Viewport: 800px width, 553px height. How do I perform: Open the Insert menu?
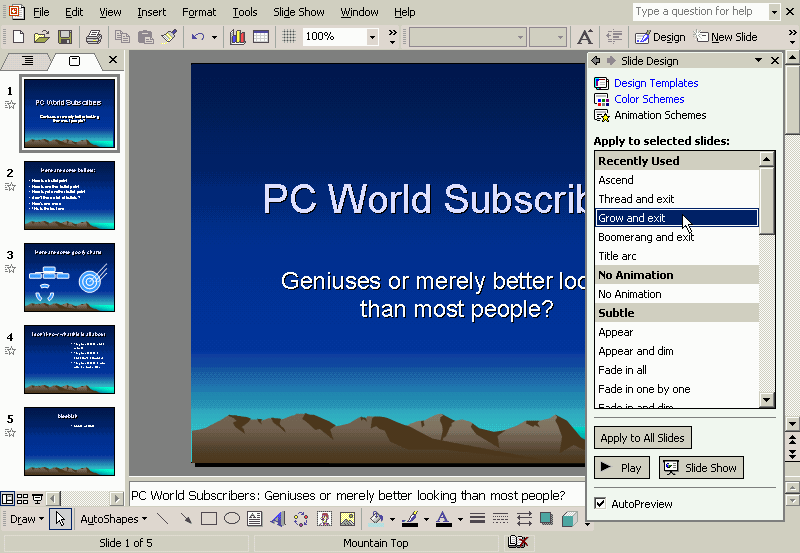(x=152, y=12)
